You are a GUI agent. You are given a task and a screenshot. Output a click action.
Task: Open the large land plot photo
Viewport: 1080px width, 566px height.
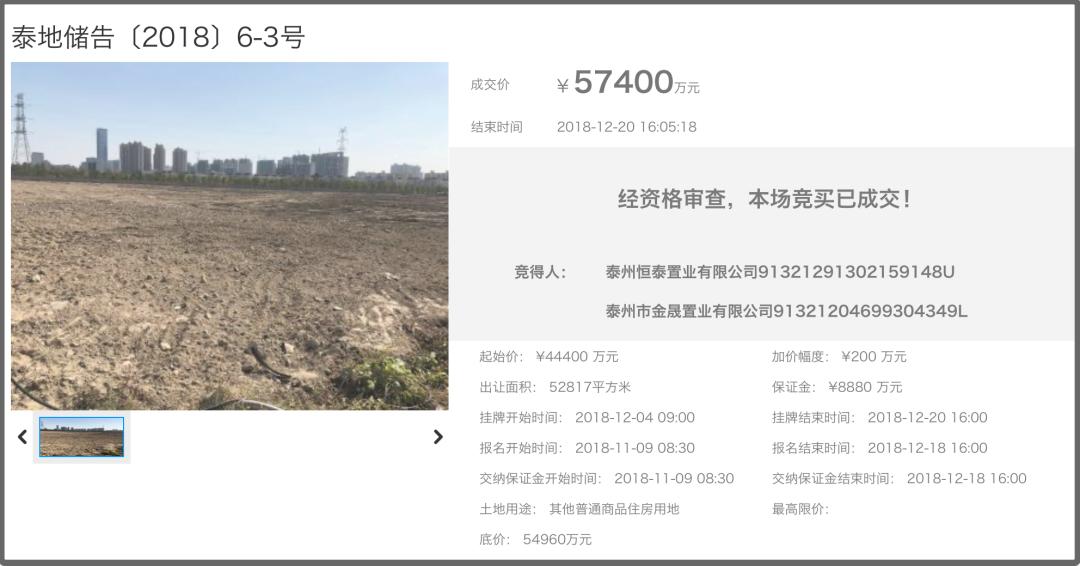point(229,236)
